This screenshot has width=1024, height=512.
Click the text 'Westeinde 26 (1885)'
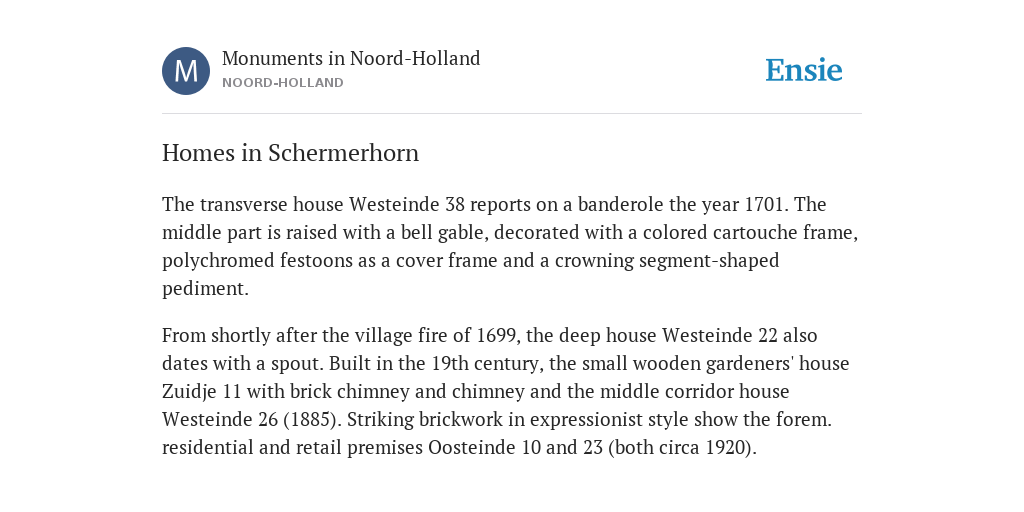coord(249,420)
